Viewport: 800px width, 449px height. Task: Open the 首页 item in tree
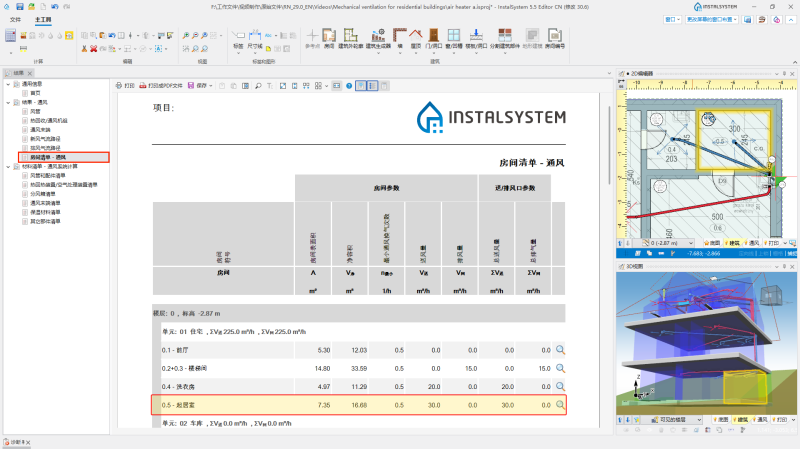35,93
